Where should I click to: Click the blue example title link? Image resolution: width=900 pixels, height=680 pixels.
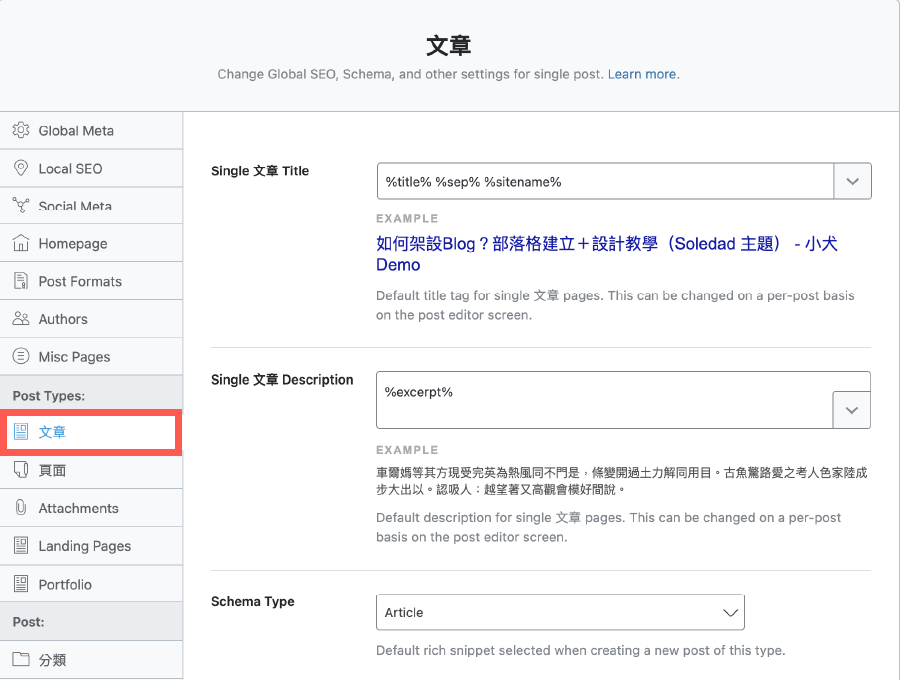click(x=600, y=244)
